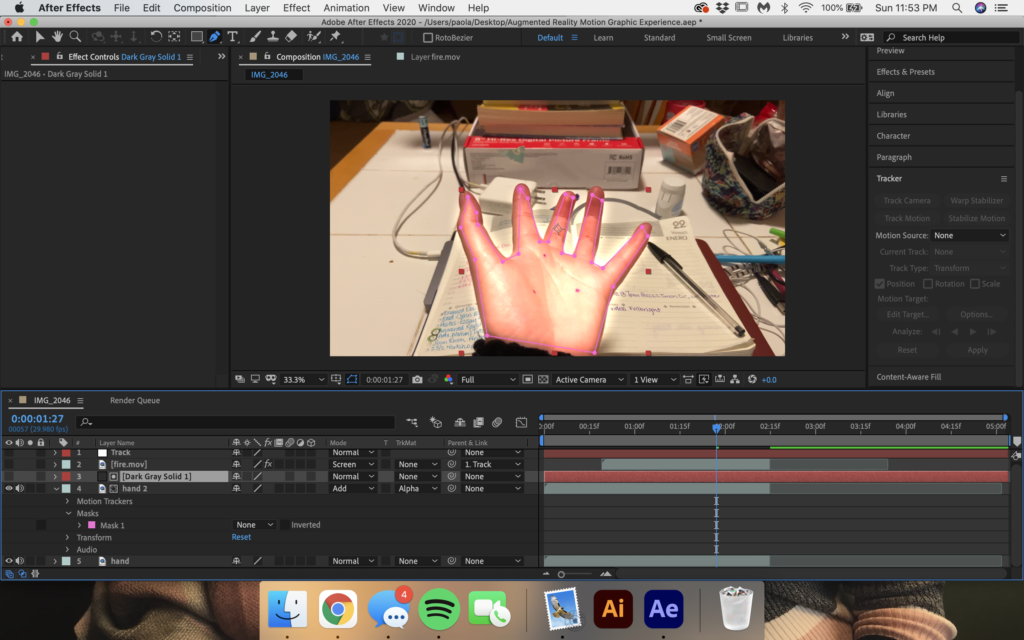Select the Hand tool in toolbar
Image resolution: width=1024 pixels, height=640 pixels.
pyautogui.click(x=57, y=37)
